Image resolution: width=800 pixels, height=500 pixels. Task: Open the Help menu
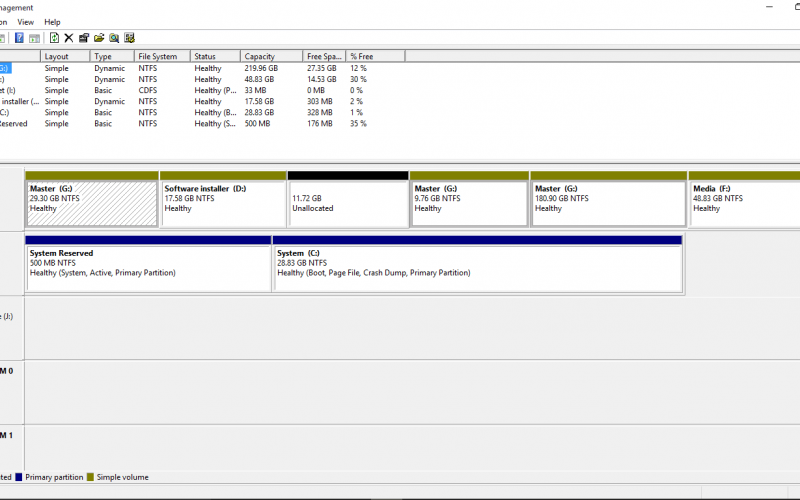pyautogui.click(x=52, y=22)
